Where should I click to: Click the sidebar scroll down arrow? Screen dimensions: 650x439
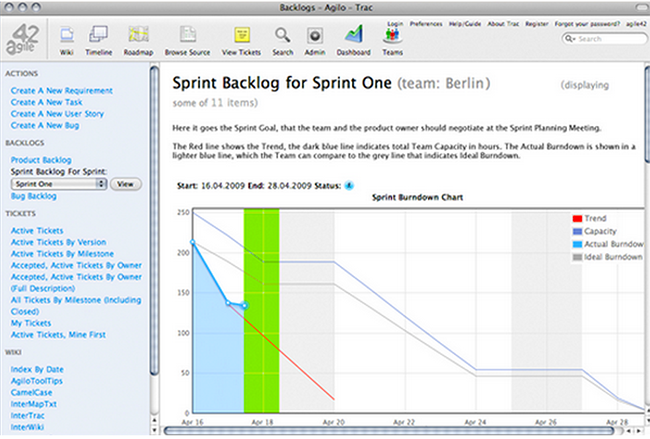pyautogui.click(x=154, y=430)
